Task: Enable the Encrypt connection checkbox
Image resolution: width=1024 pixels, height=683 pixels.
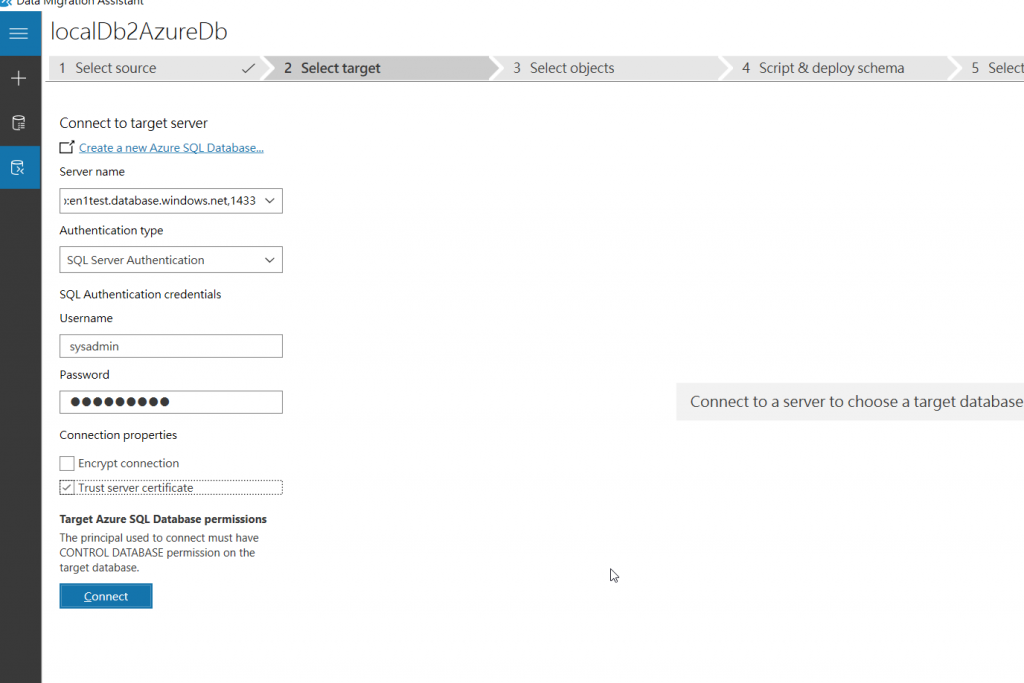Action: click(67, 464)
